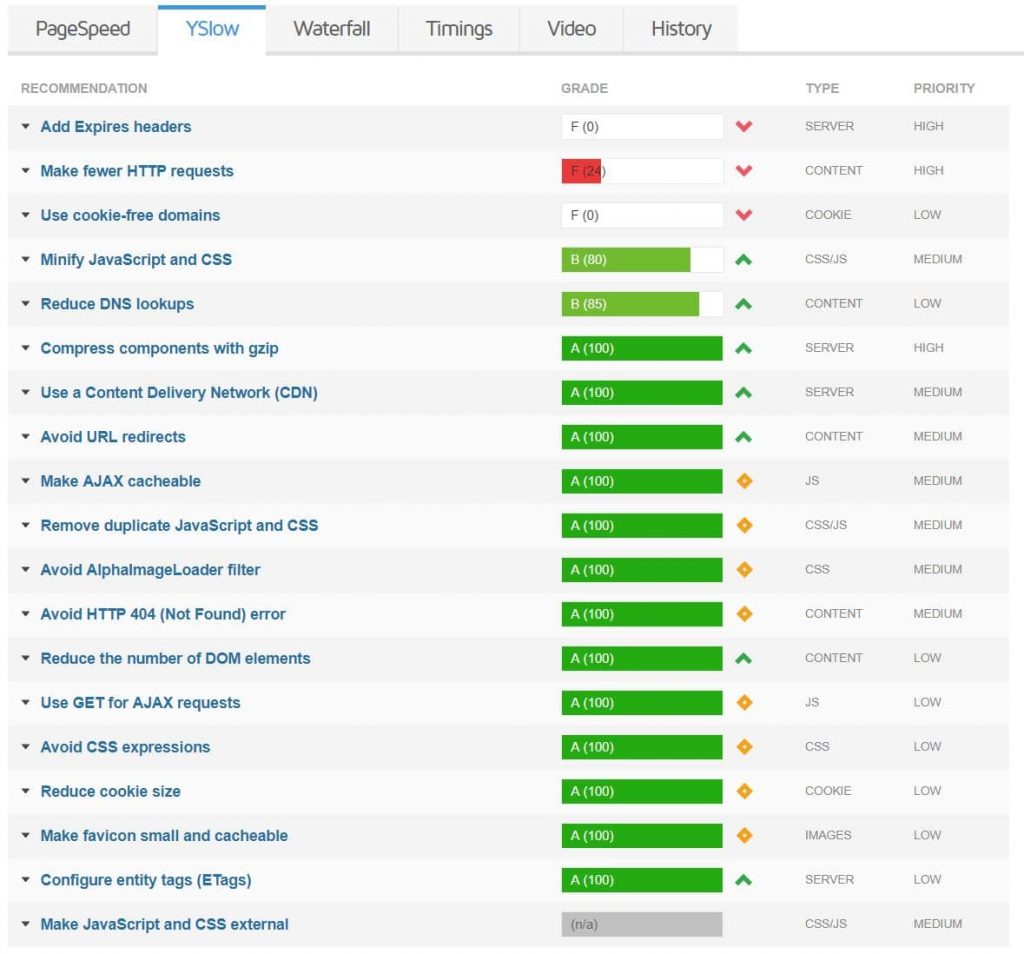Viewport: 1024px width, 954px height.
Task: Click the red trend arrow for Make fewer HTTP requests
Action: [745, 170]
